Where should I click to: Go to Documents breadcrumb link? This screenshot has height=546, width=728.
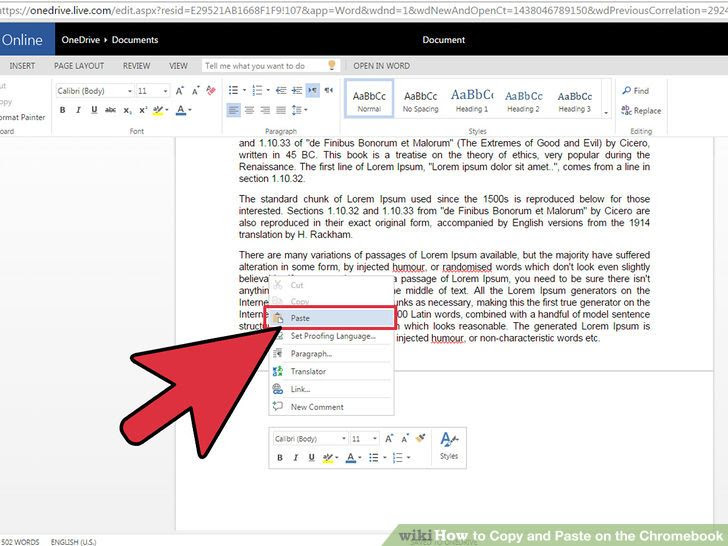(135, 40)
